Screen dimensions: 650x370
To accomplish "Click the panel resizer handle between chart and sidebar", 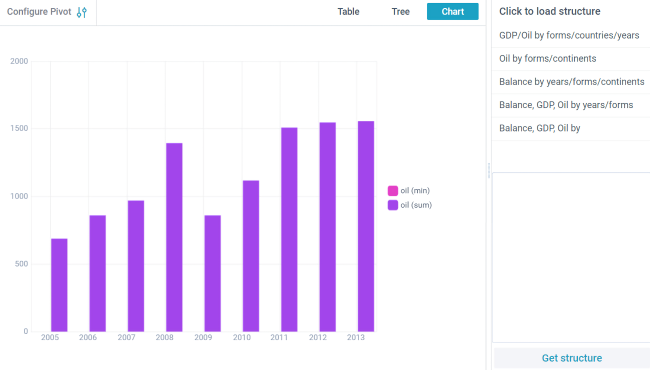I will [489, 170].
